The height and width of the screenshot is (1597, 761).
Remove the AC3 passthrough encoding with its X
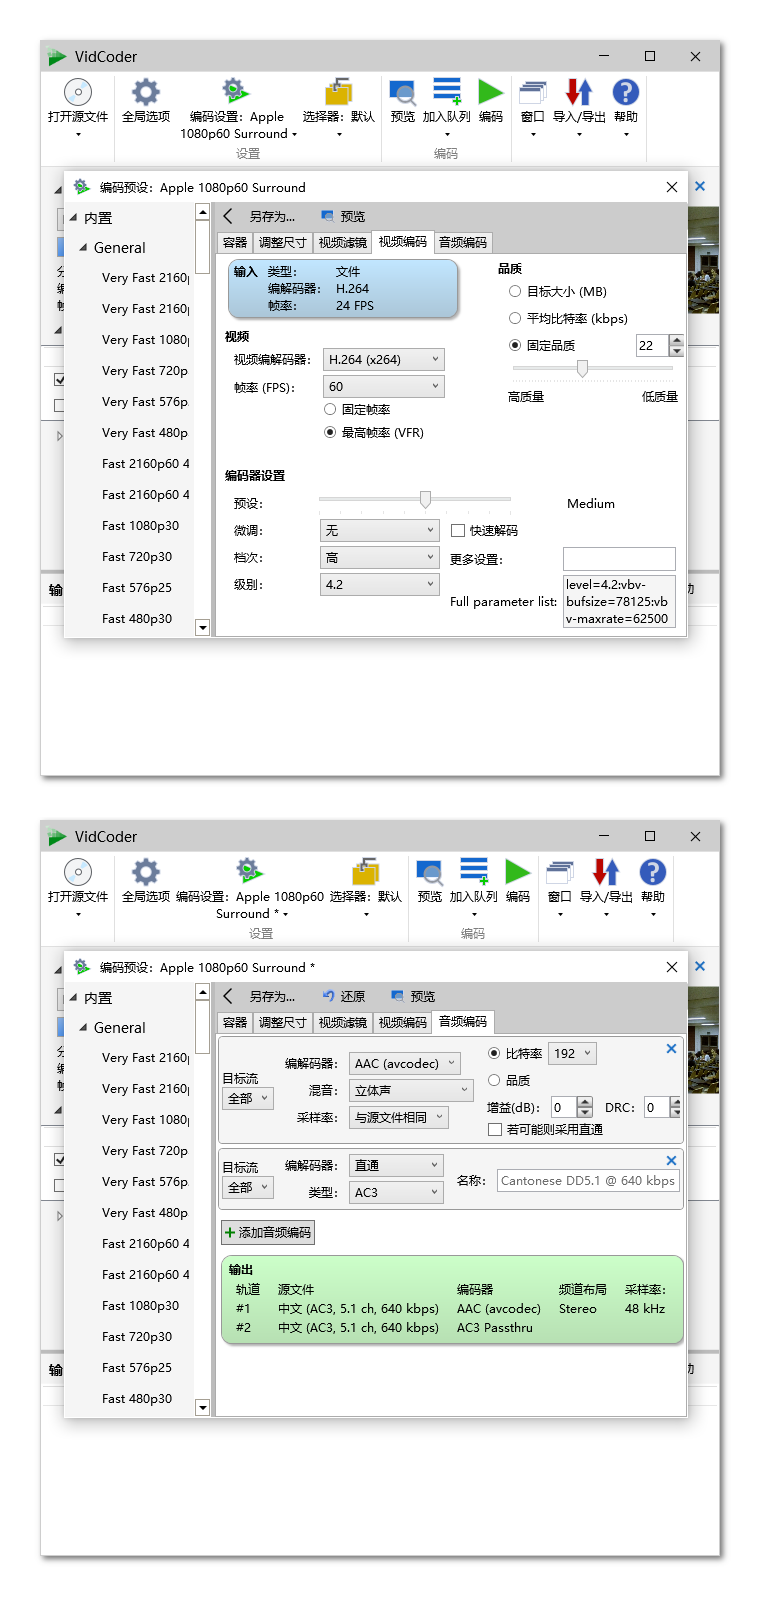tap(671, 1160)
